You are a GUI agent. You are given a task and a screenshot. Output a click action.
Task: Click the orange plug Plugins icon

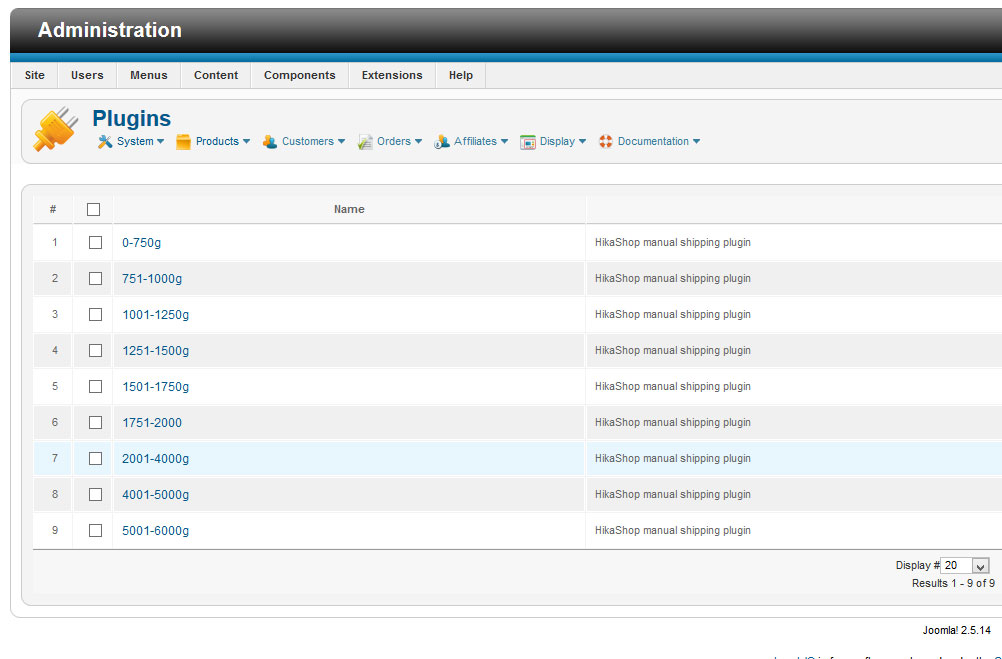56,128
